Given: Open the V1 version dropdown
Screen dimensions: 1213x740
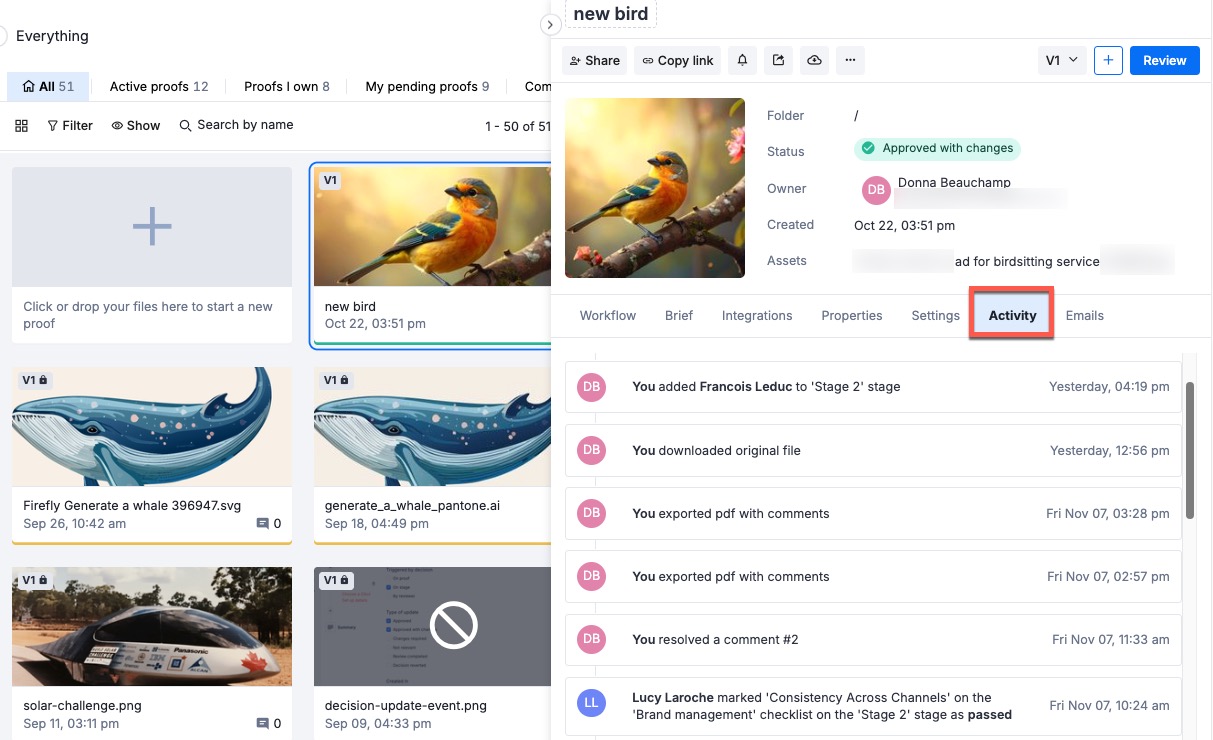Looking at the screenshot, I should (x=1061, y=60).
